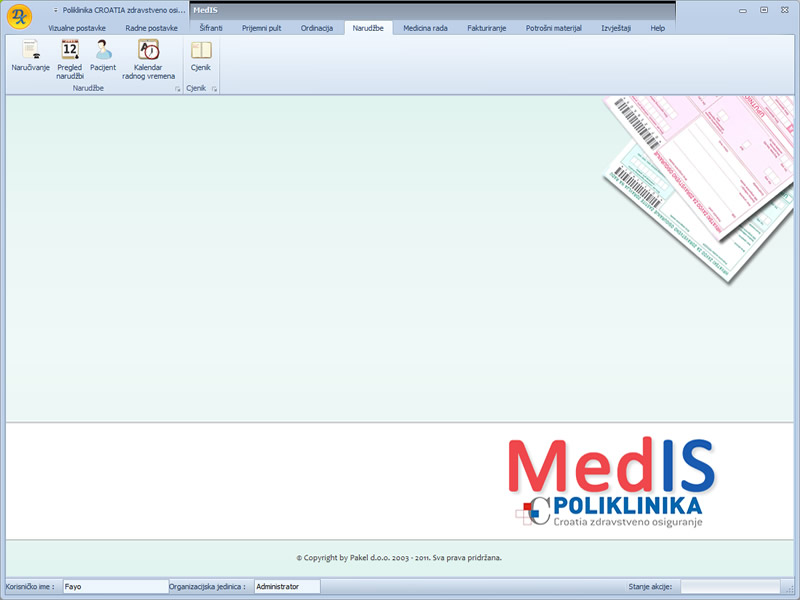The width and height of the screenshot is (800, 600).
Task: Select the Medicina rada tab
Action: [425, 28]
